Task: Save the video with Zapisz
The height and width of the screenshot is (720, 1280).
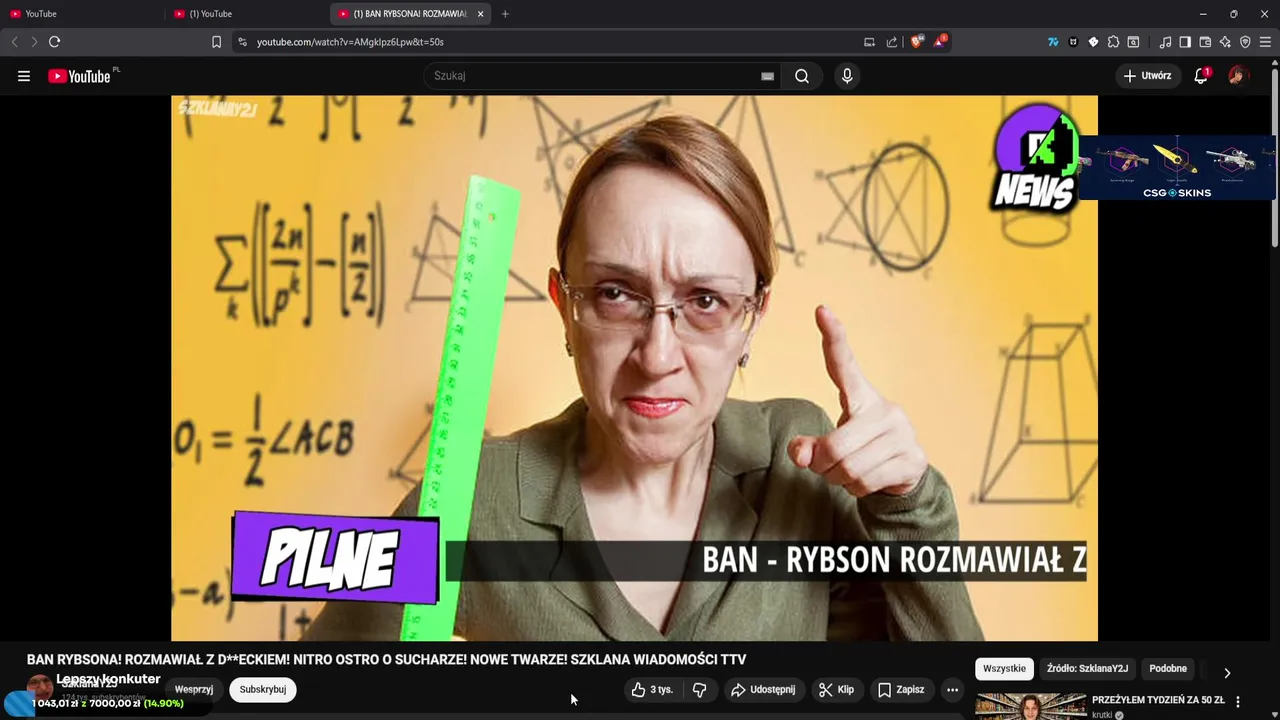Action: pos(901,690)
